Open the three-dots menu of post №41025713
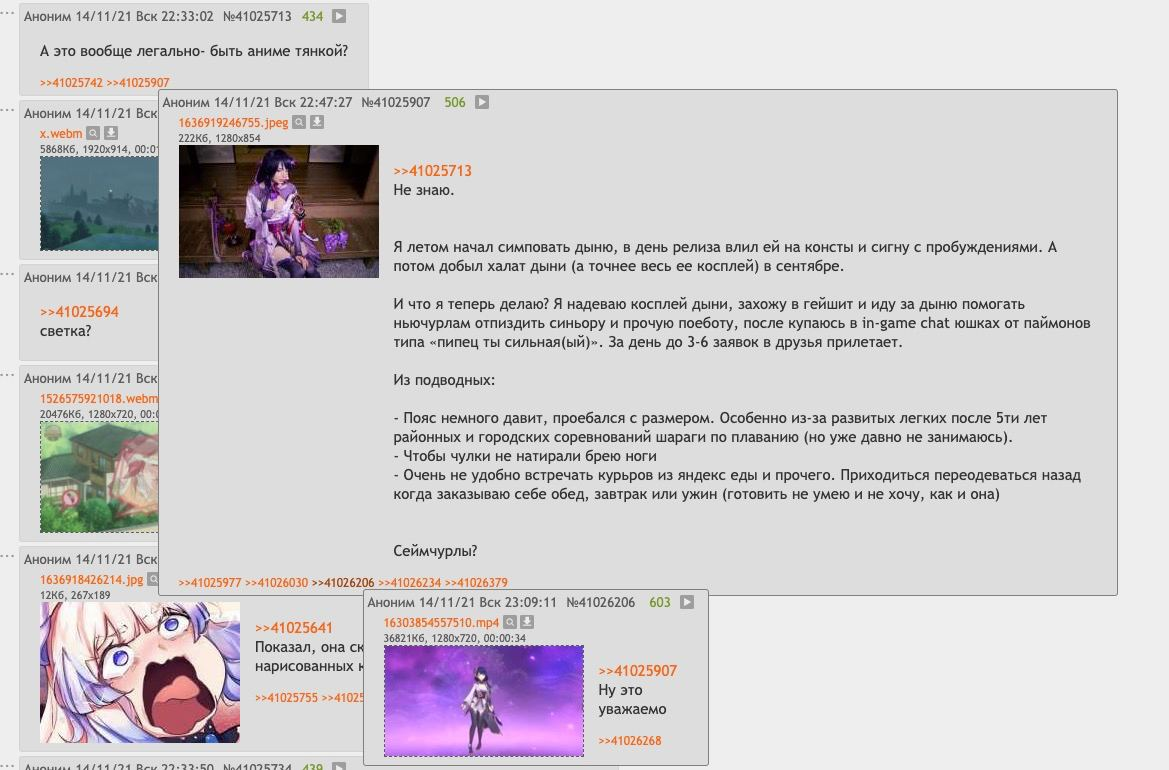1169x770 pixels. (x=7, y=14)
